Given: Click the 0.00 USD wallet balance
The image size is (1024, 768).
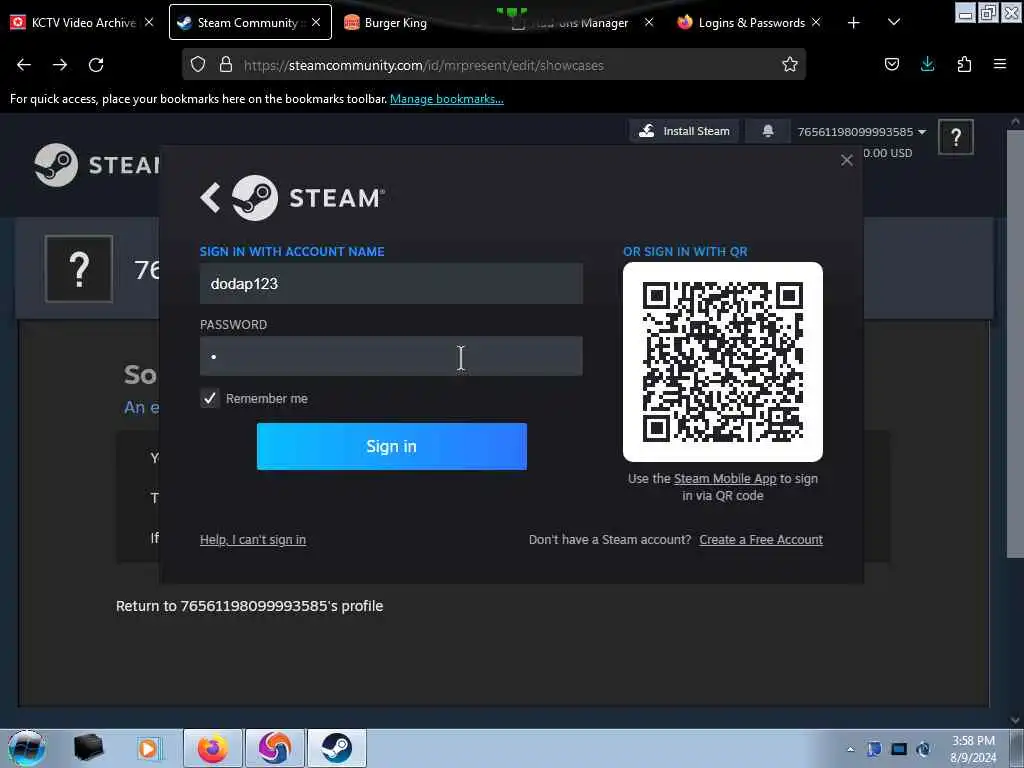Looking at the screenshot, I should tap(888, 153).
